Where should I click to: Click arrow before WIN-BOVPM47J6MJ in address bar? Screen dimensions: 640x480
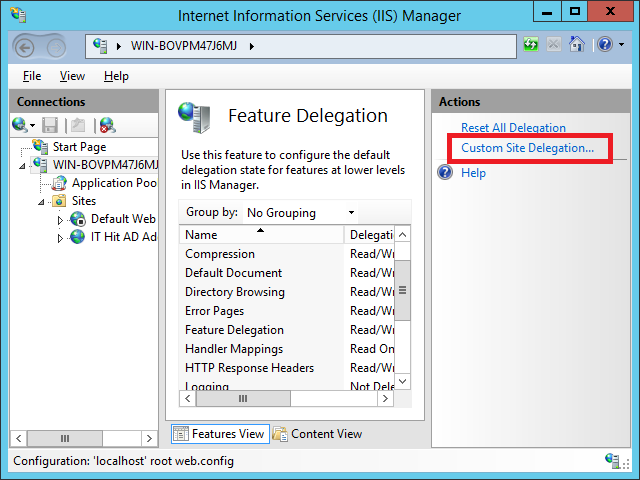pos(119,46)
